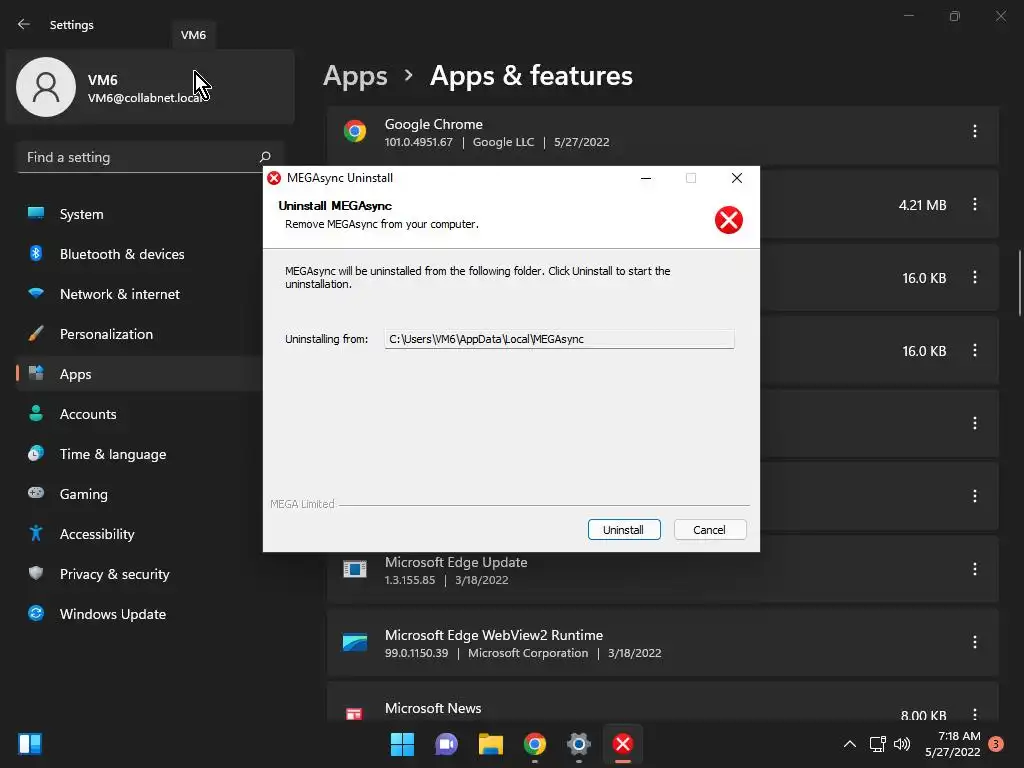This screenshot has height=768, width=1024.
Task: Open more options for Google Chrome
Action: click(x=974, y=131)
